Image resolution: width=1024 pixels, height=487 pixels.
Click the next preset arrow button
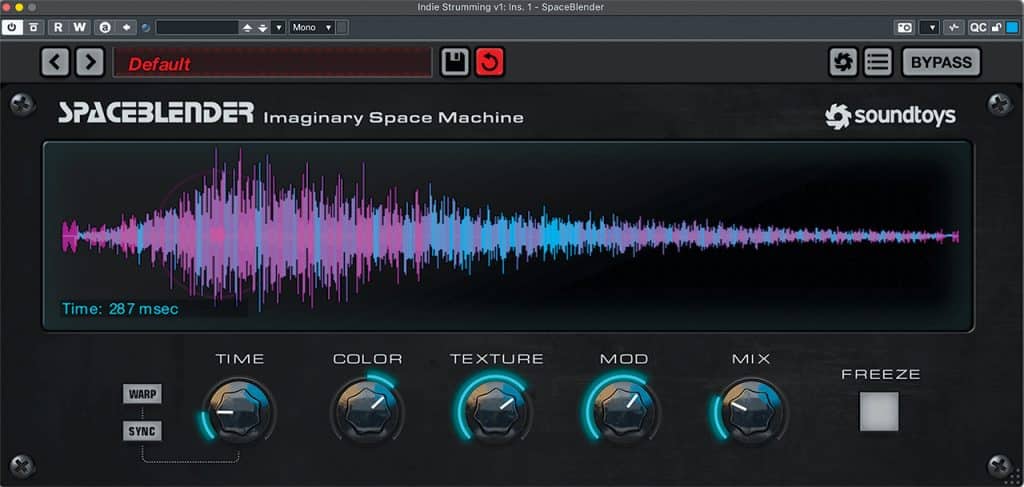90,62
